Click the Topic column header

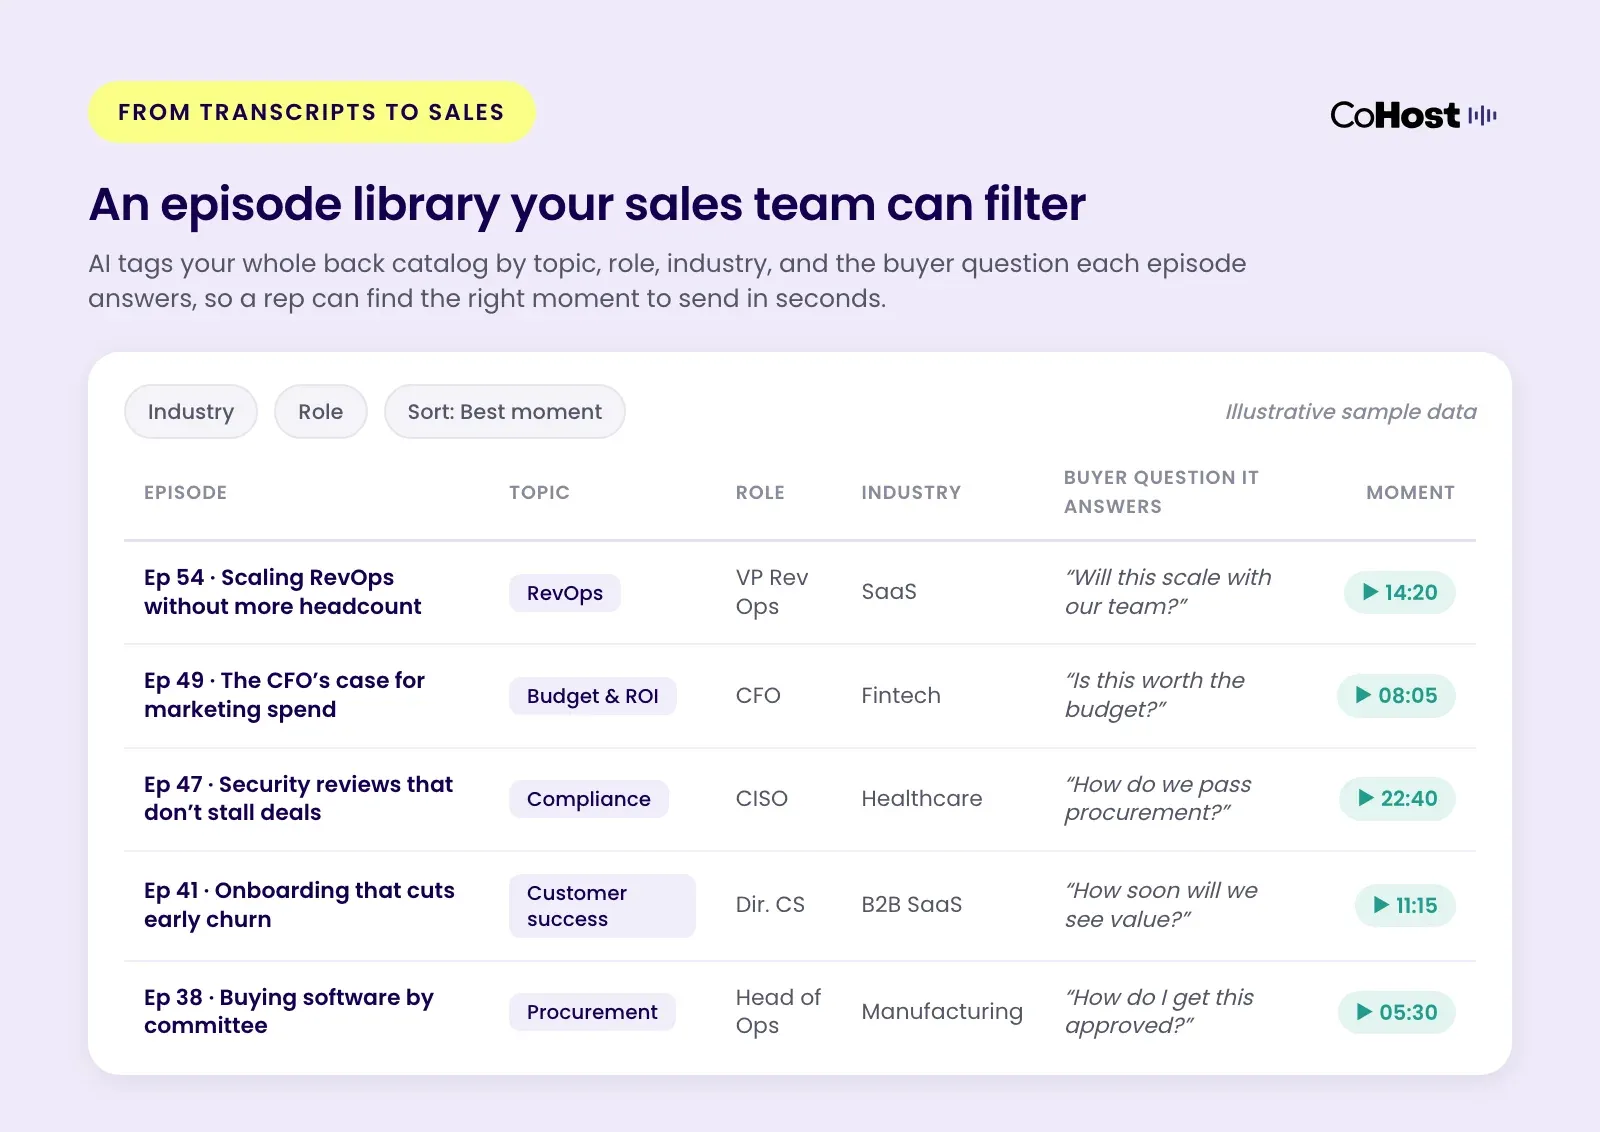tap(540, 492)
